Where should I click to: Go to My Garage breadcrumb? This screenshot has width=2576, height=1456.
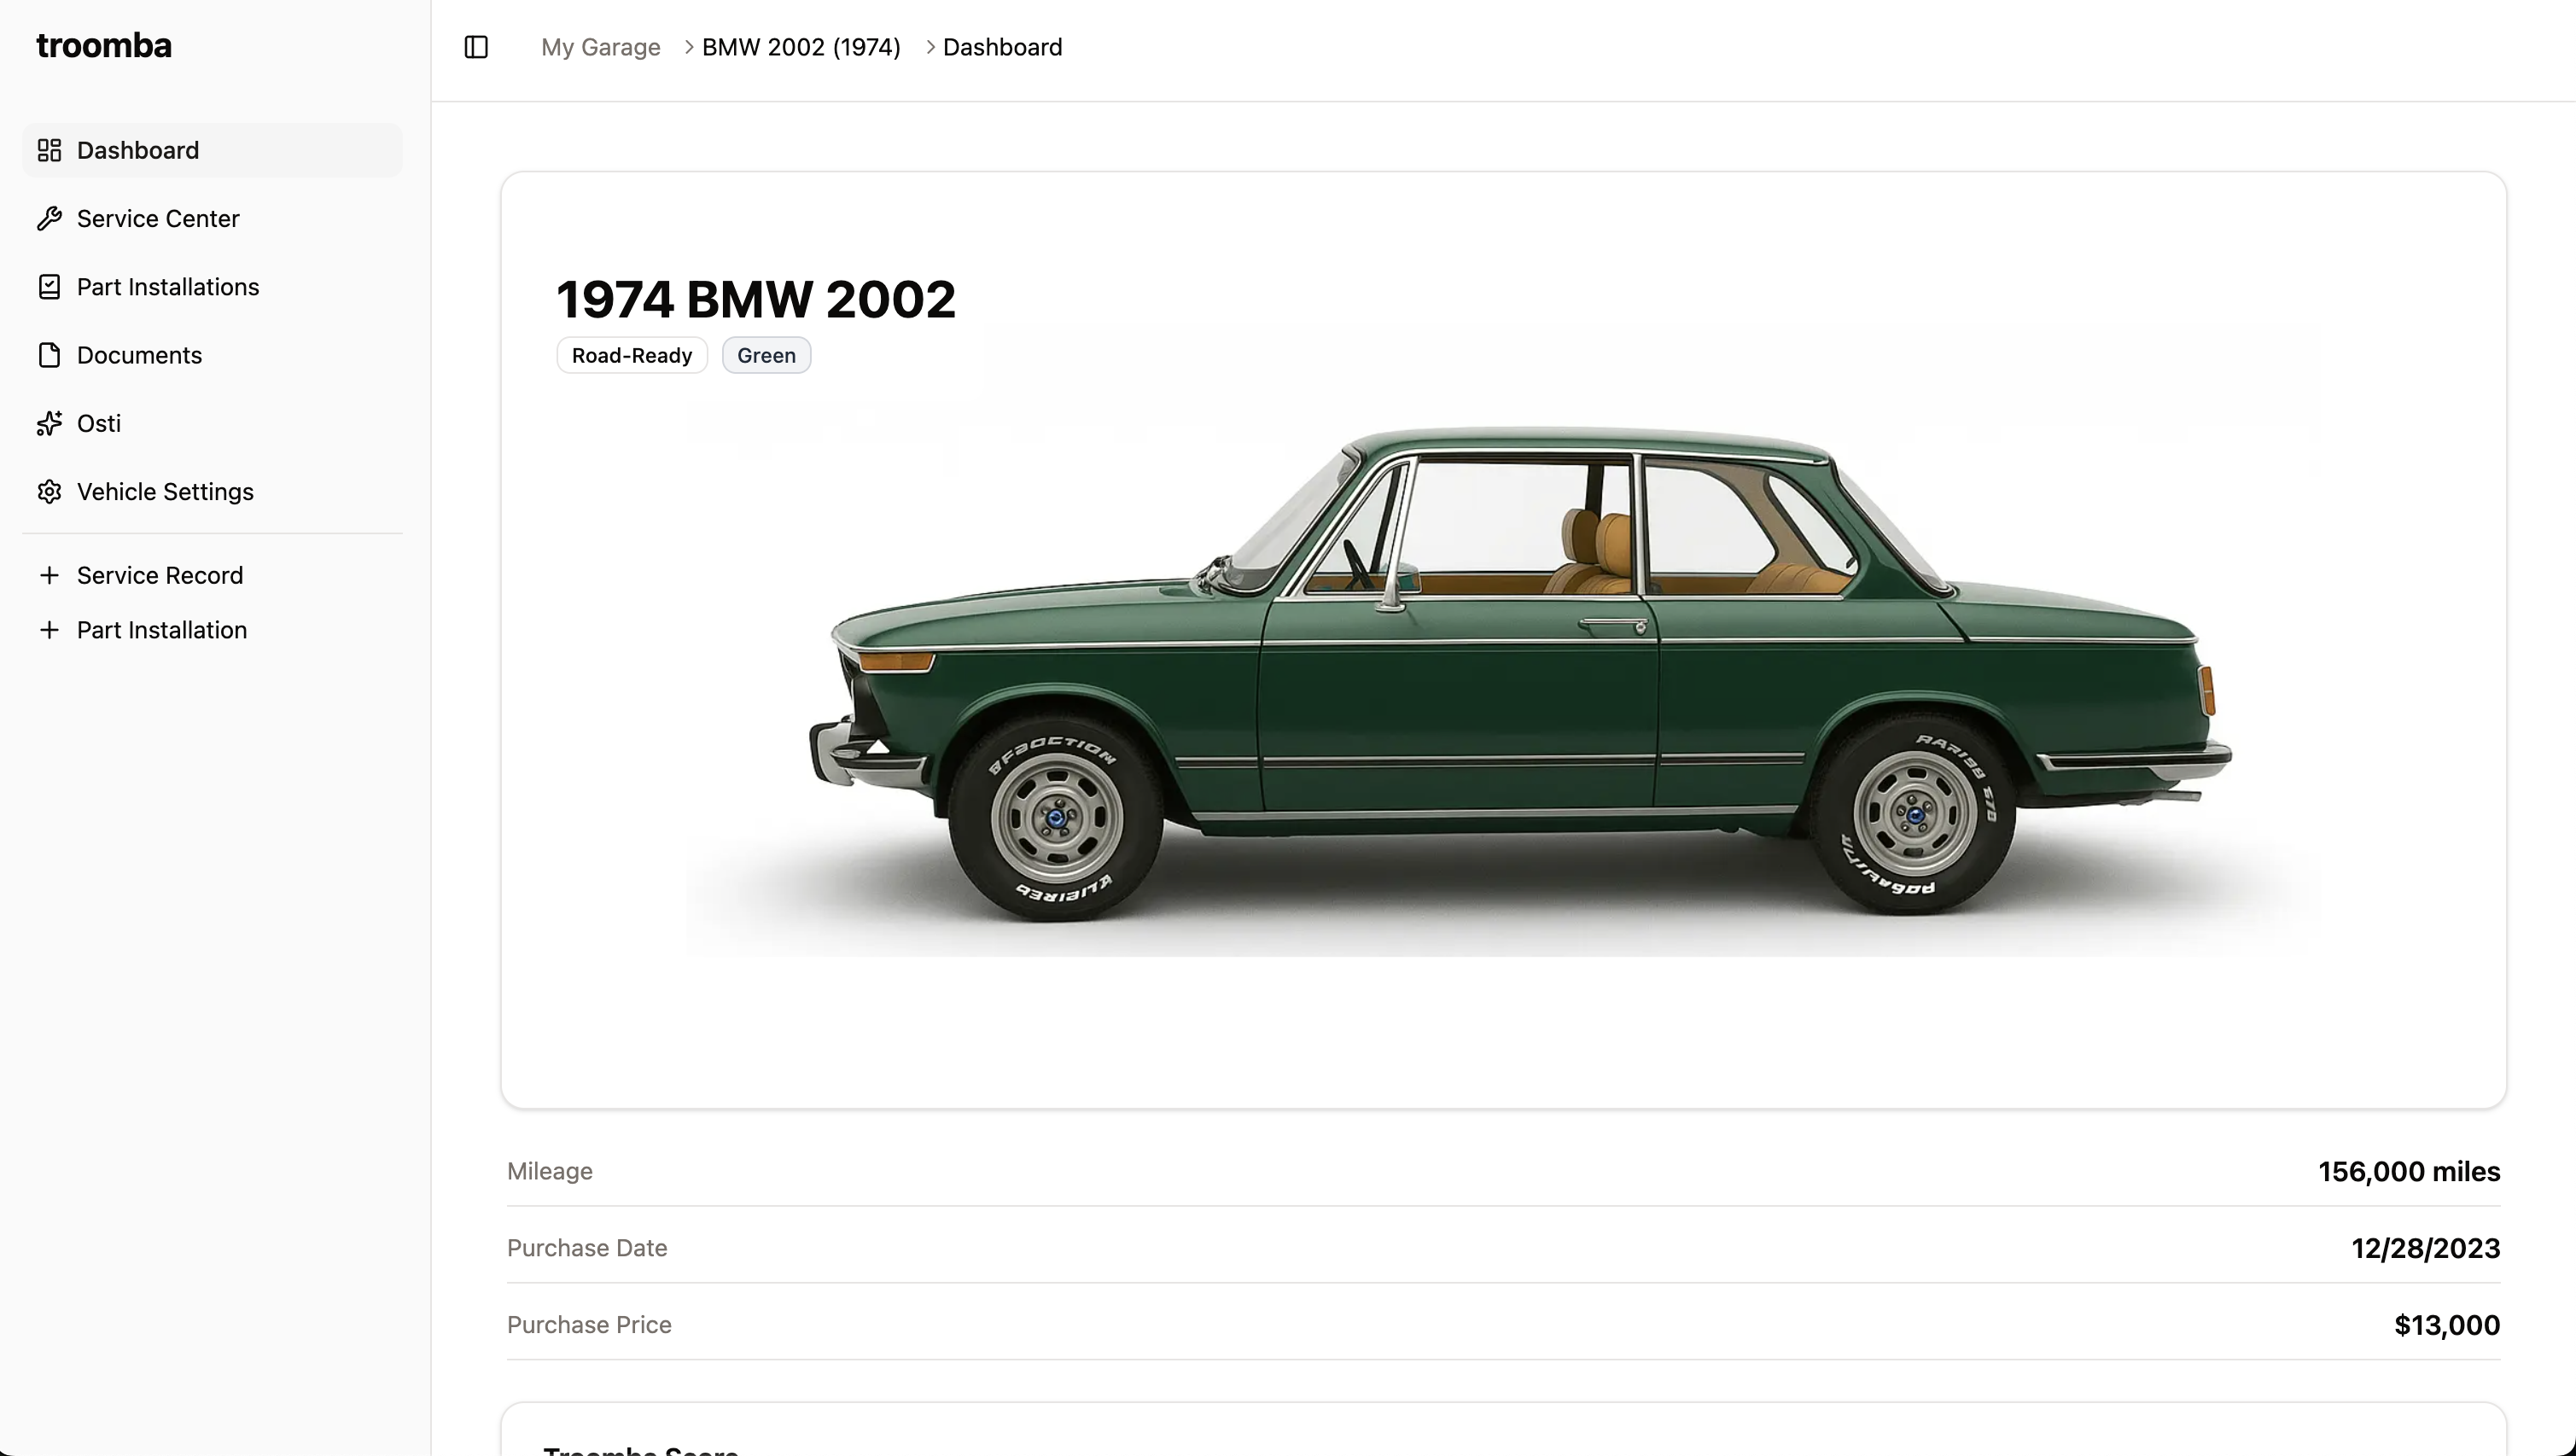click(x=600, y=47)
